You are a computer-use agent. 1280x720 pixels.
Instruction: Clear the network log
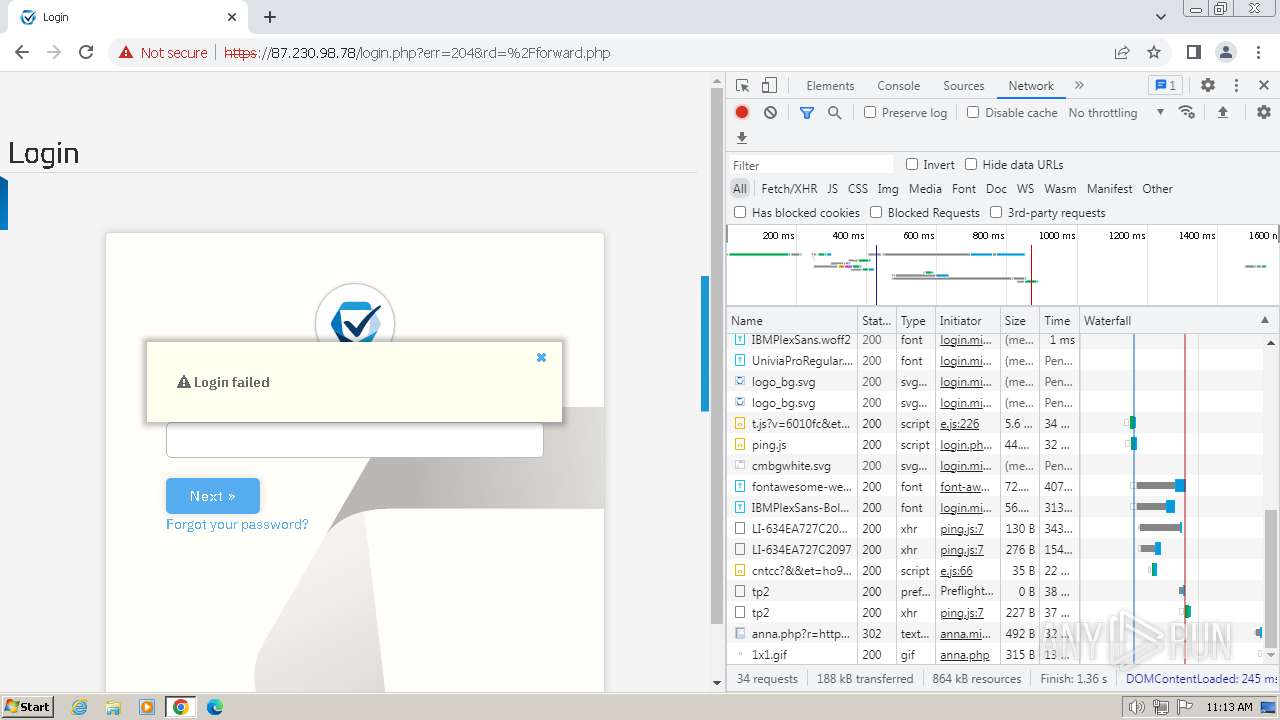[x=770, y=113]
